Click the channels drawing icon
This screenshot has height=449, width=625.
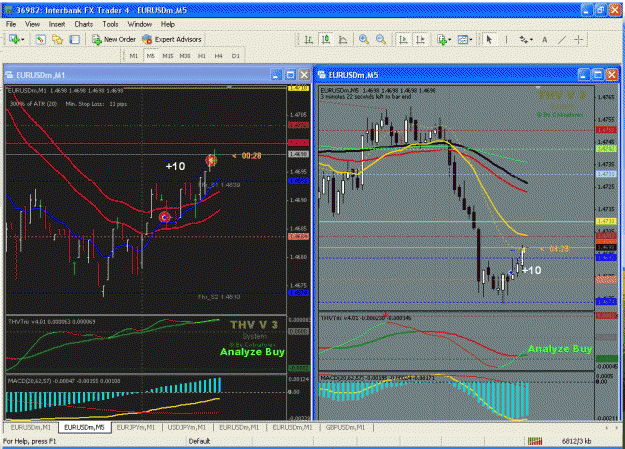(523, 39)
